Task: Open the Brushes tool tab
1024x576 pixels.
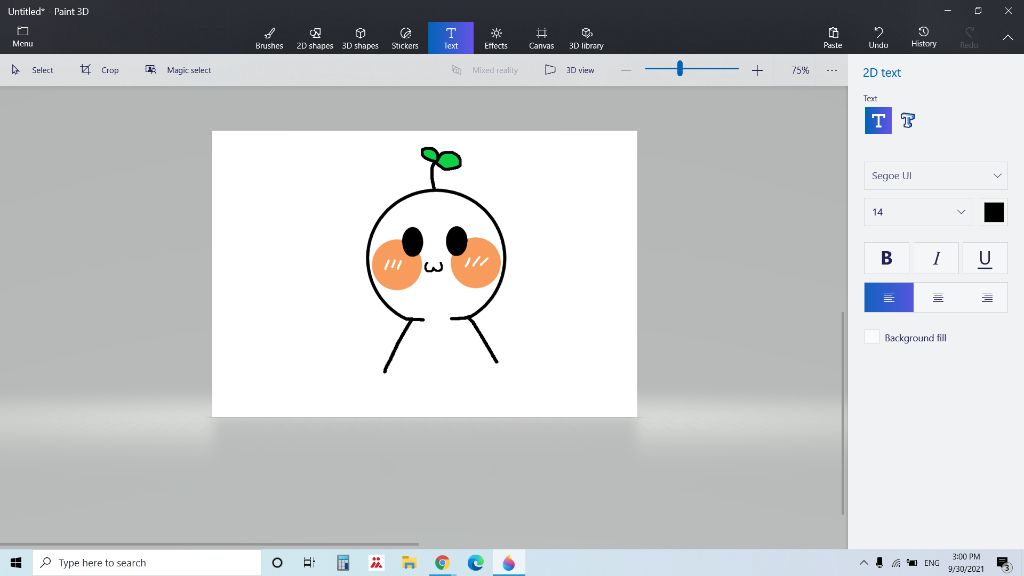Action: pos(269,38)
